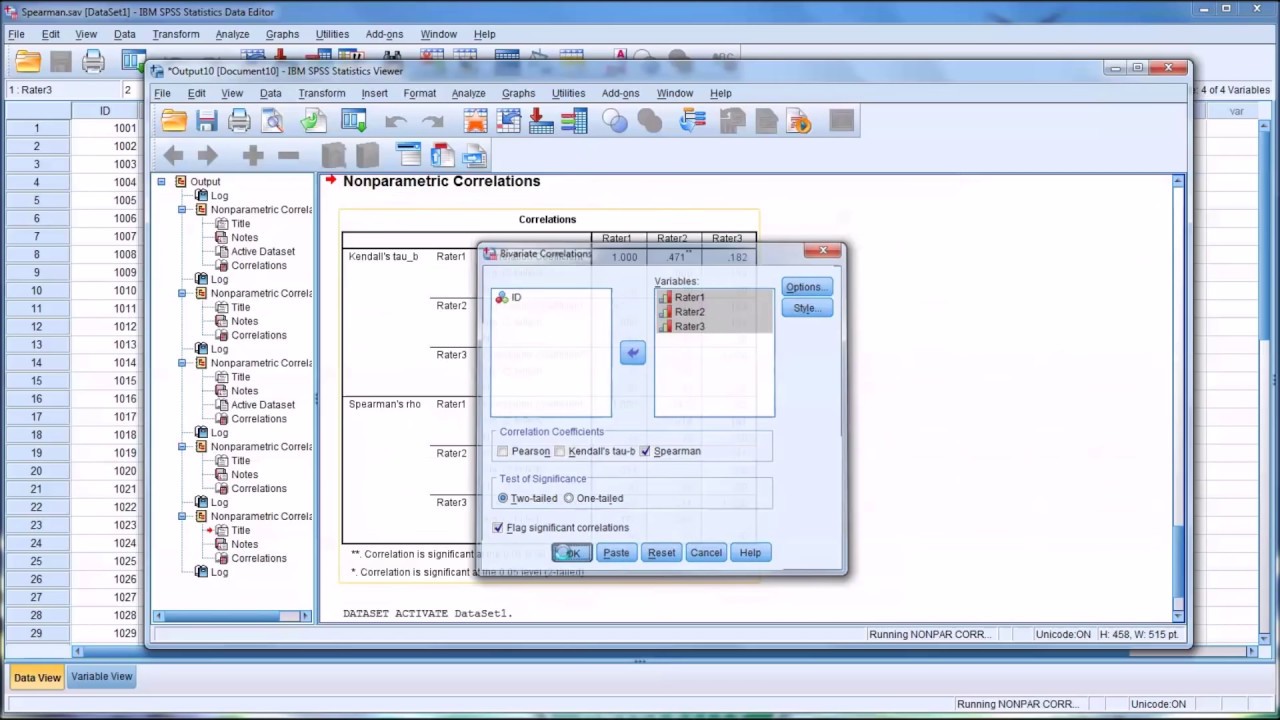Uncheck the Spearman checkbox
The image size is (1280, 720).
point(645,451)
